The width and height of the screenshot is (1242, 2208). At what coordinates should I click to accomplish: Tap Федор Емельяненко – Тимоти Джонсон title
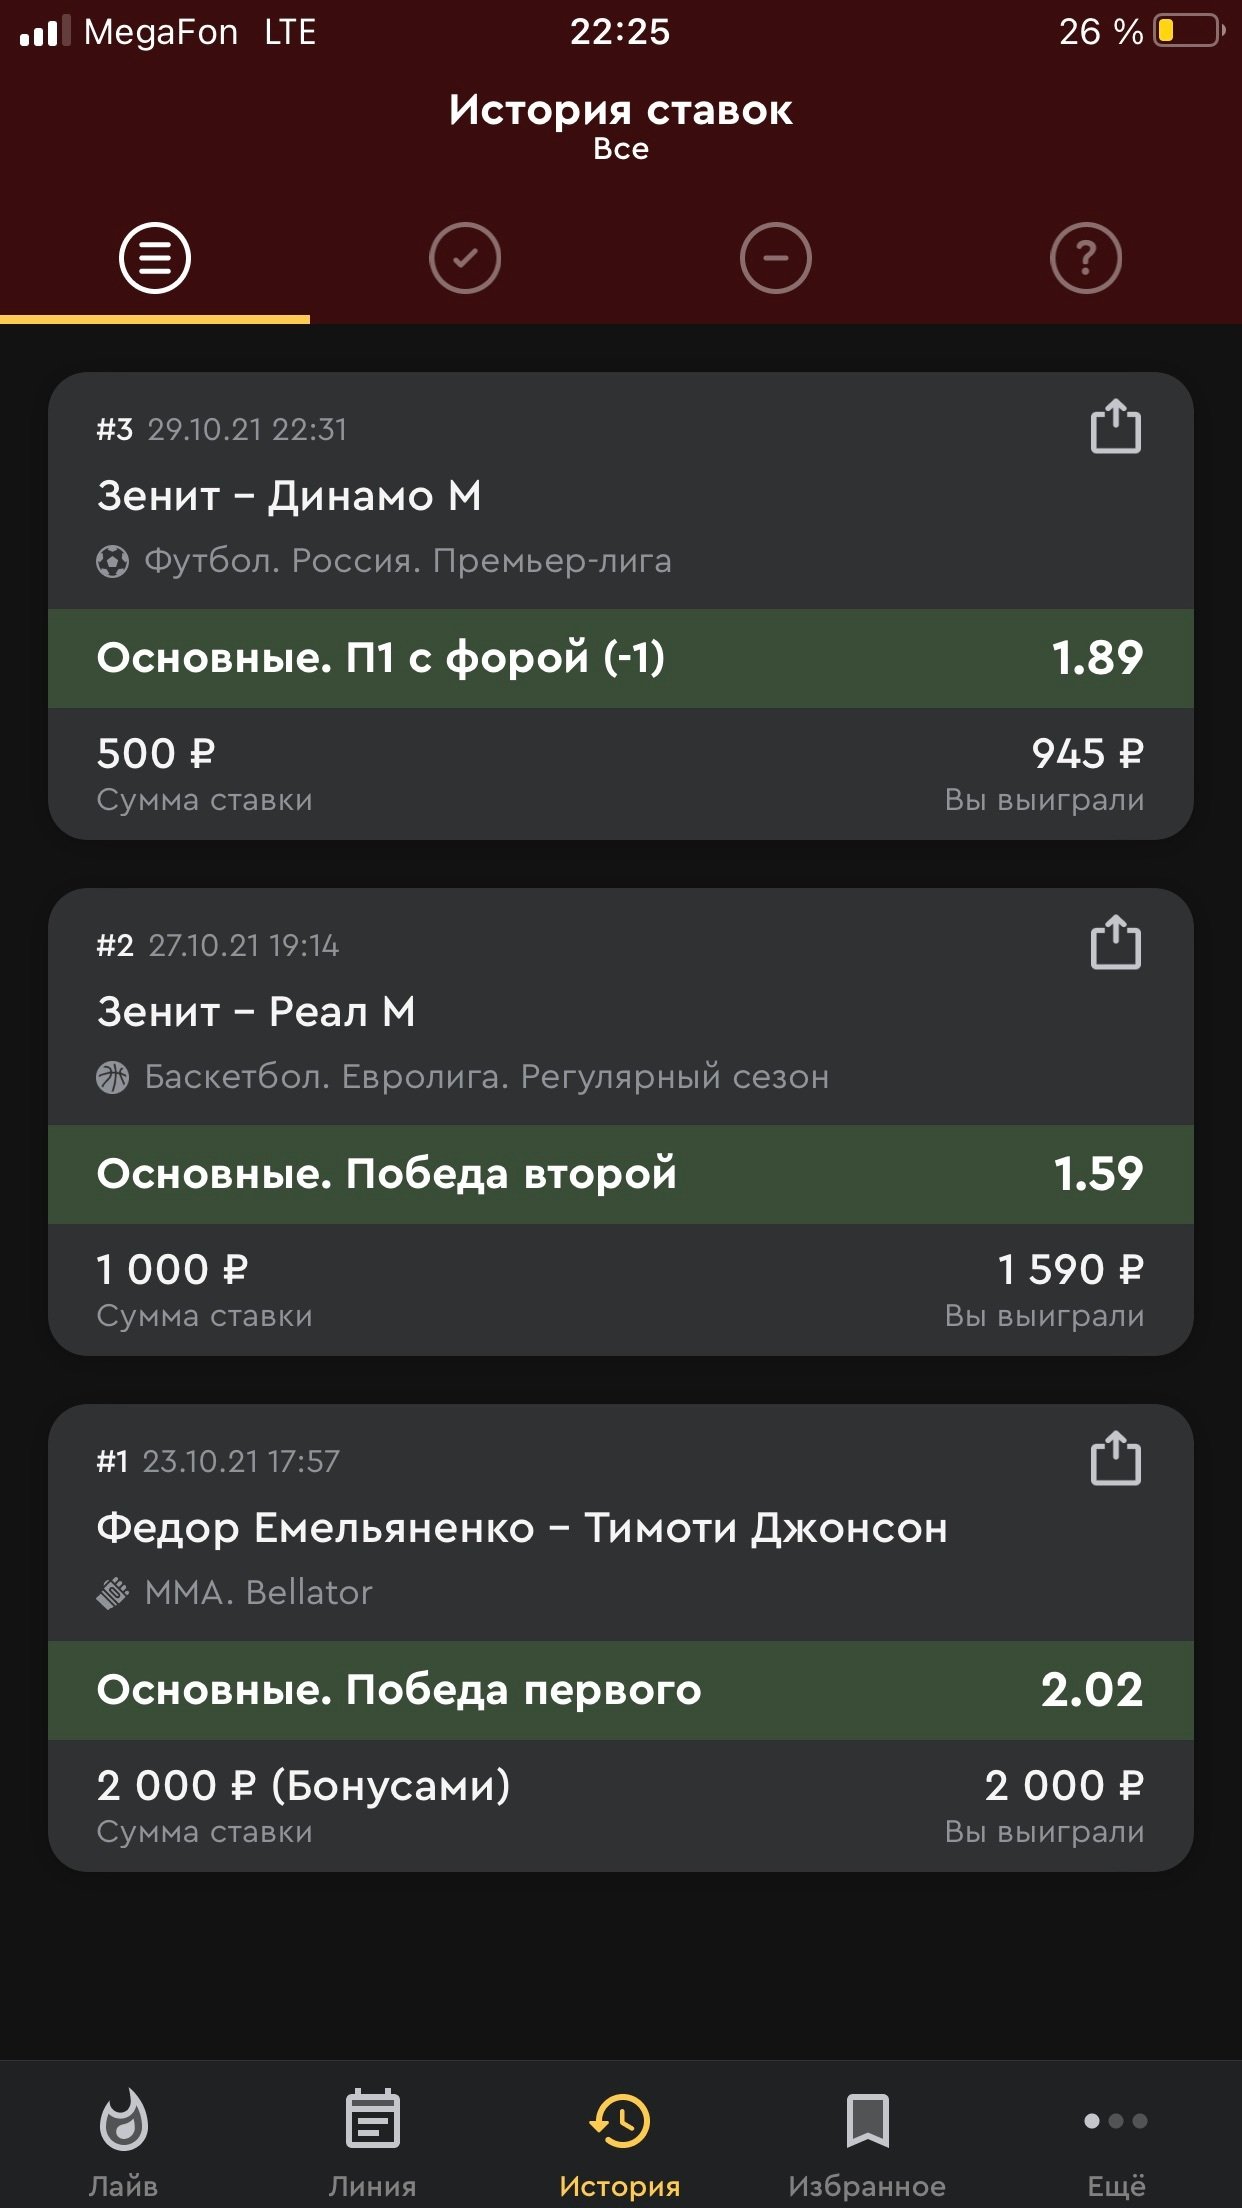point(522,1528)
